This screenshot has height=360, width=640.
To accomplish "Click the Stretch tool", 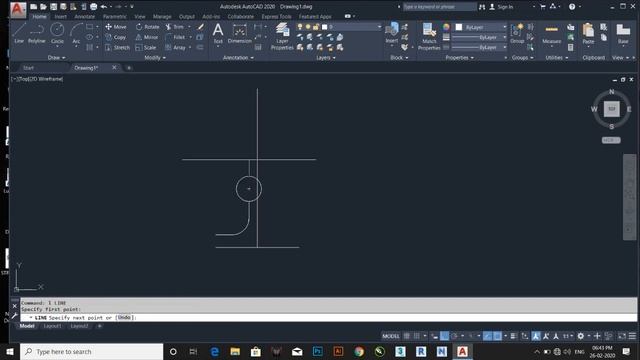I will tap(117, 47).
